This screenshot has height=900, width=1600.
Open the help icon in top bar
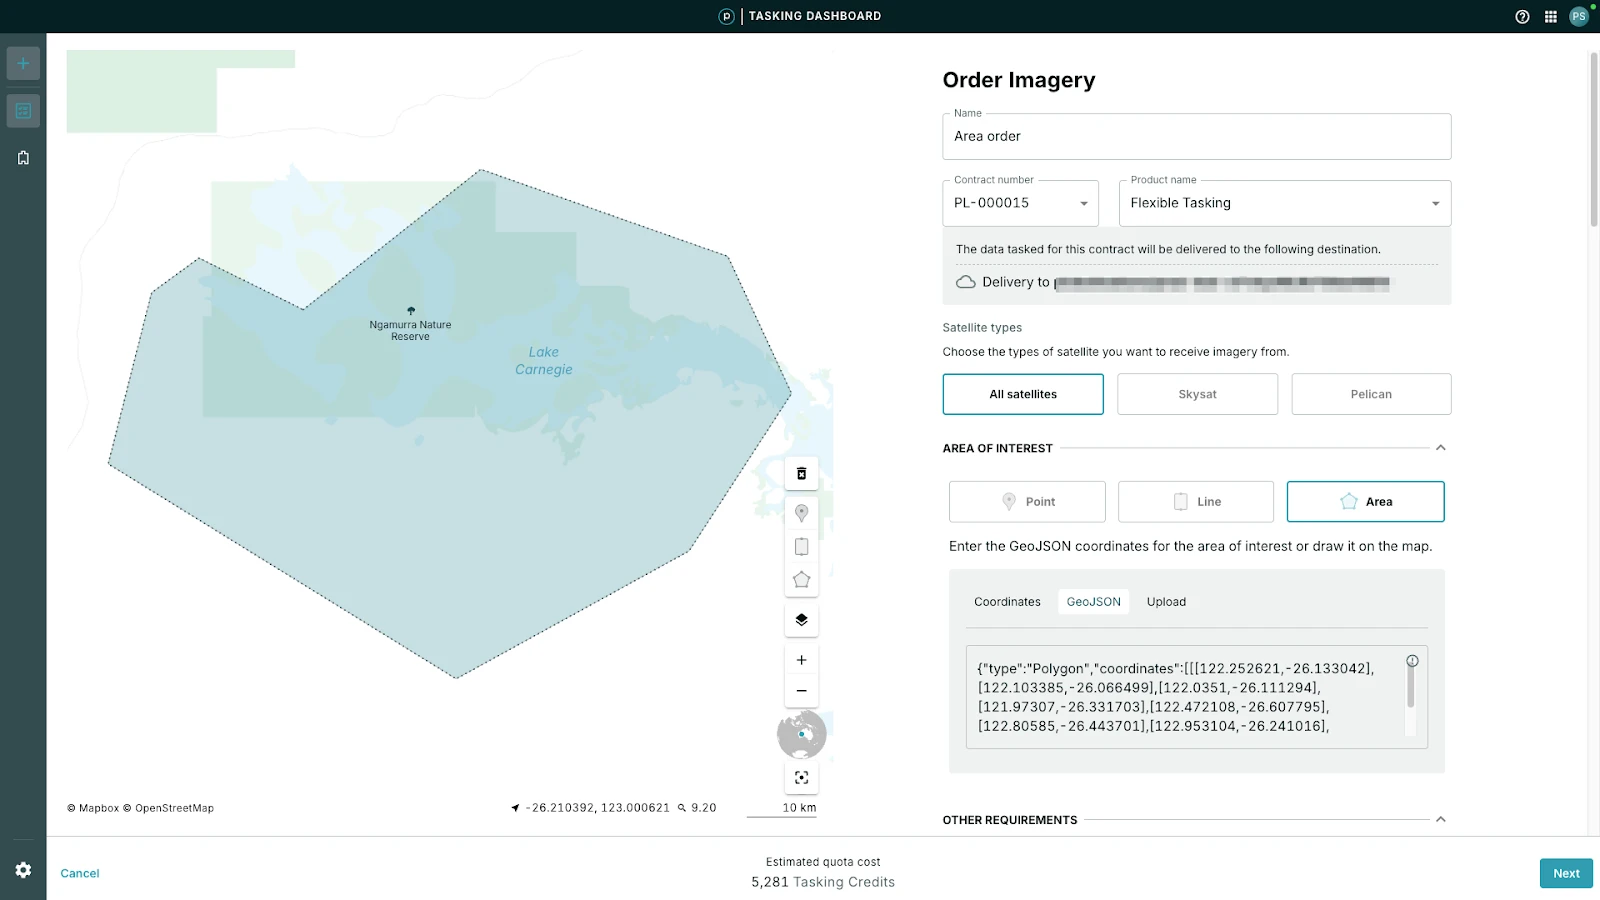1522,16
